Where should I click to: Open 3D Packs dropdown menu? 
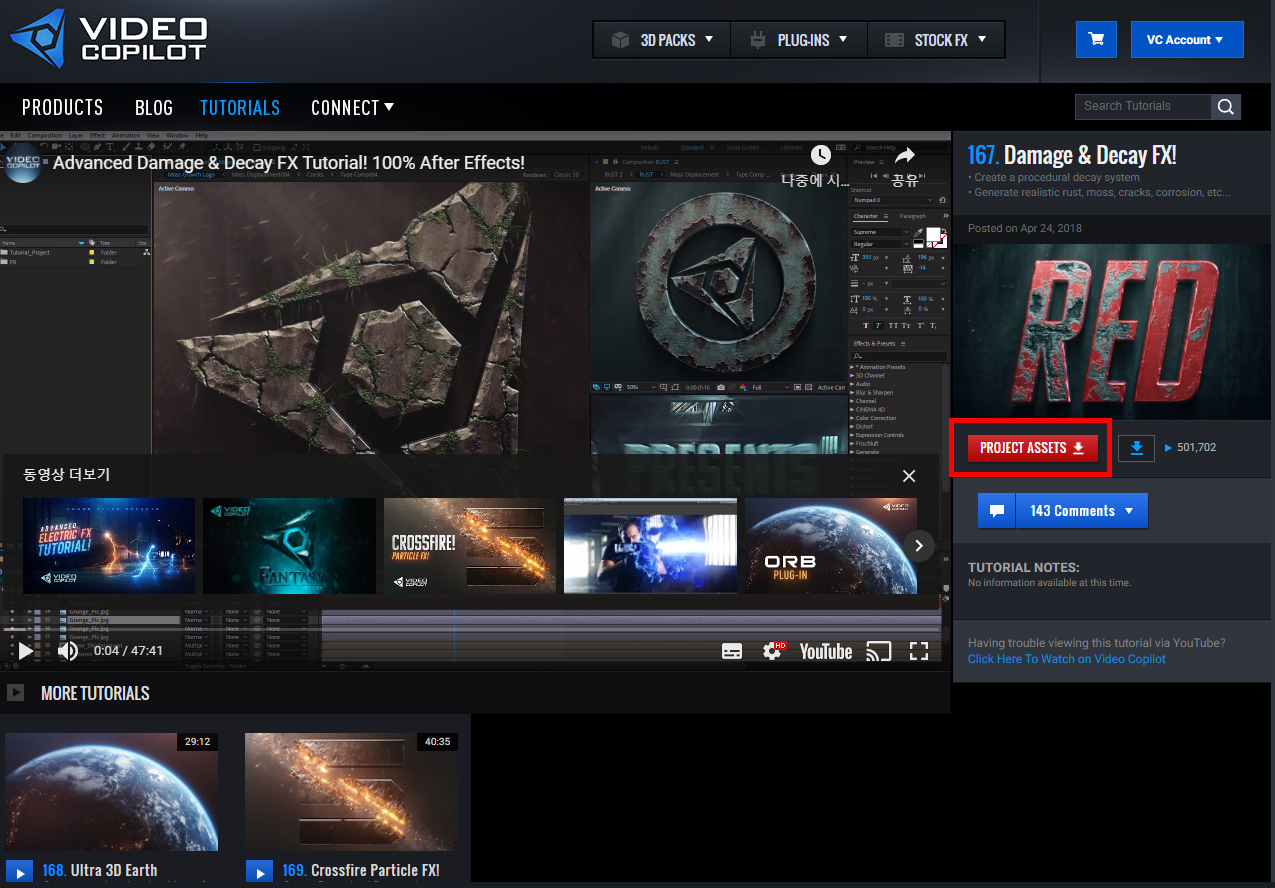(x=662, y=40)
